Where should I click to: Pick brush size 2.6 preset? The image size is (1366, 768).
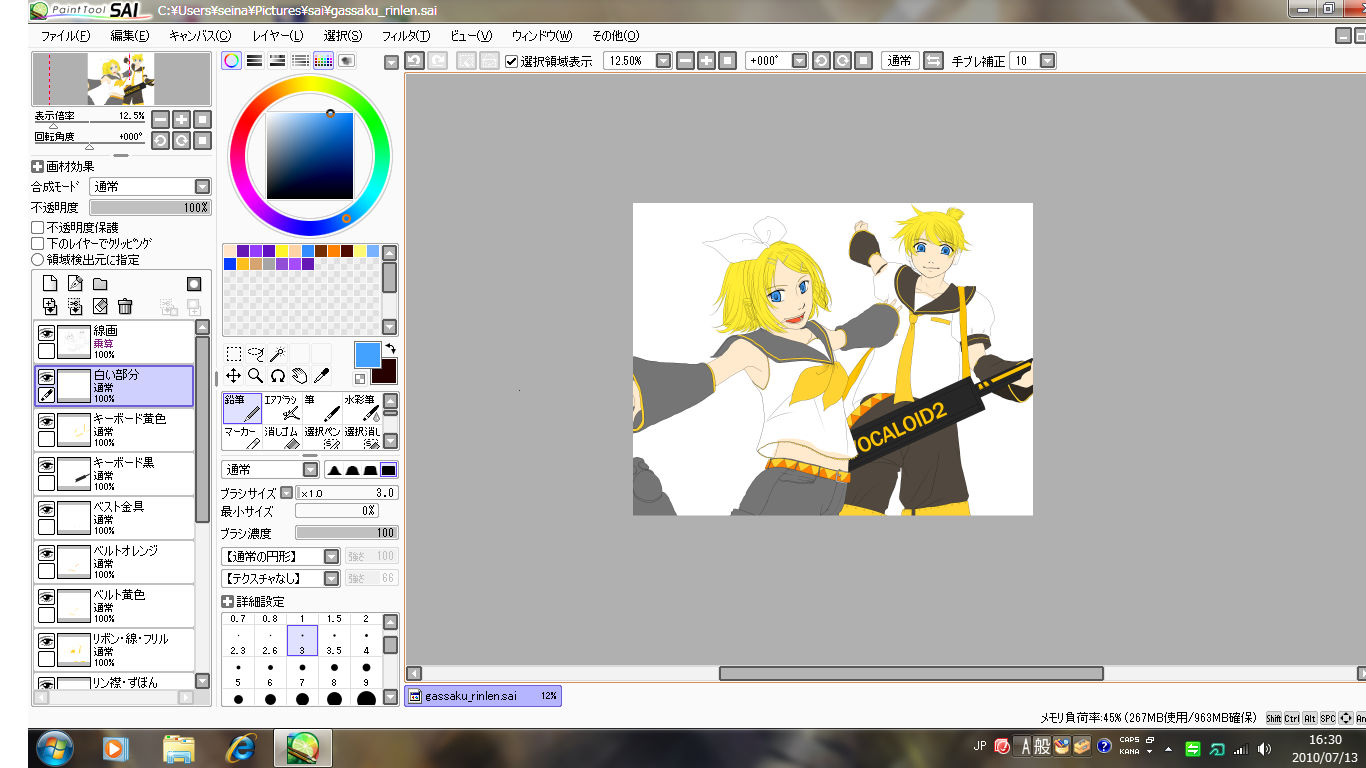[270, 643]
